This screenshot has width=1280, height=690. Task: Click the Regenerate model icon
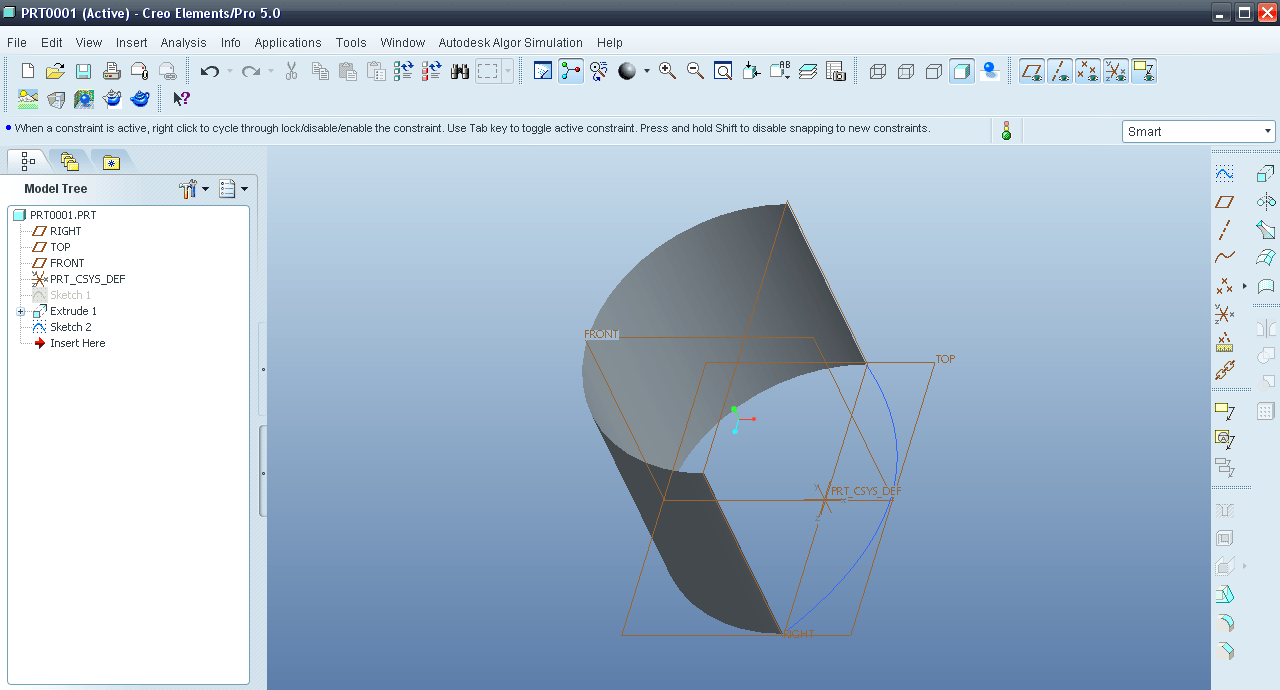404,71
